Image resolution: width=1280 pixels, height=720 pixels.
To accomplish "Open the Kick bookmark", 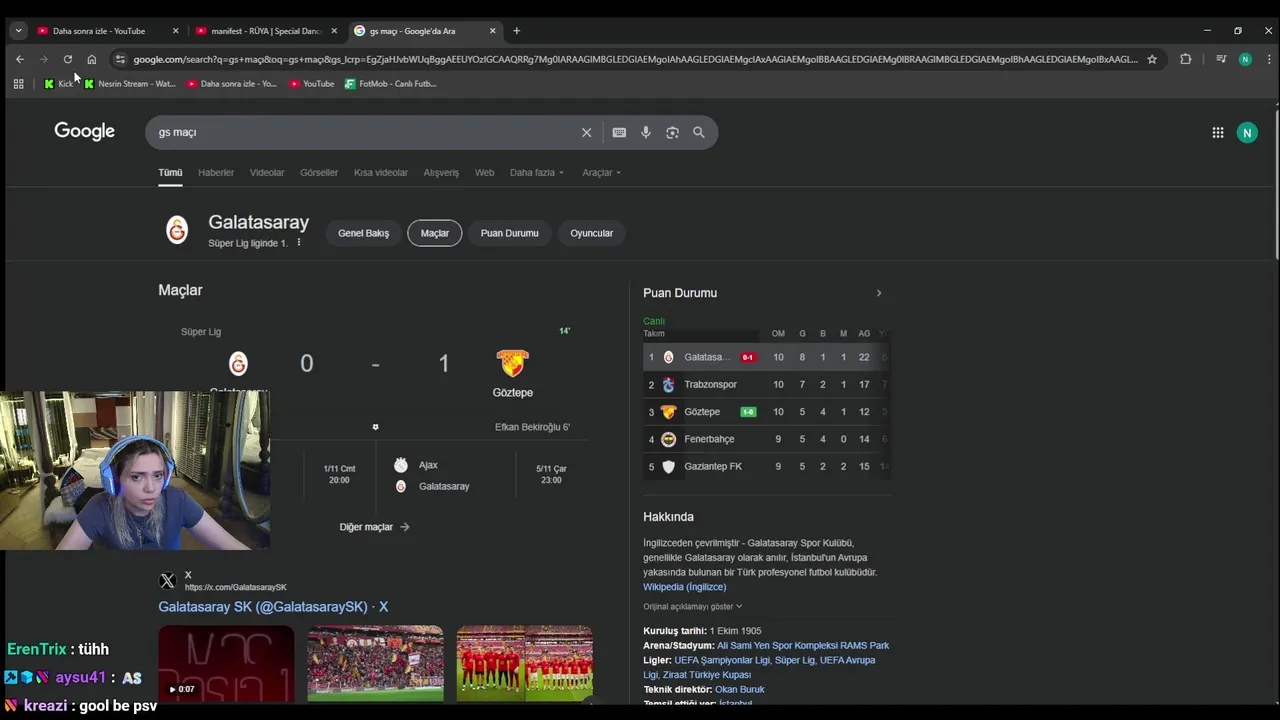I will coord(59,84).
